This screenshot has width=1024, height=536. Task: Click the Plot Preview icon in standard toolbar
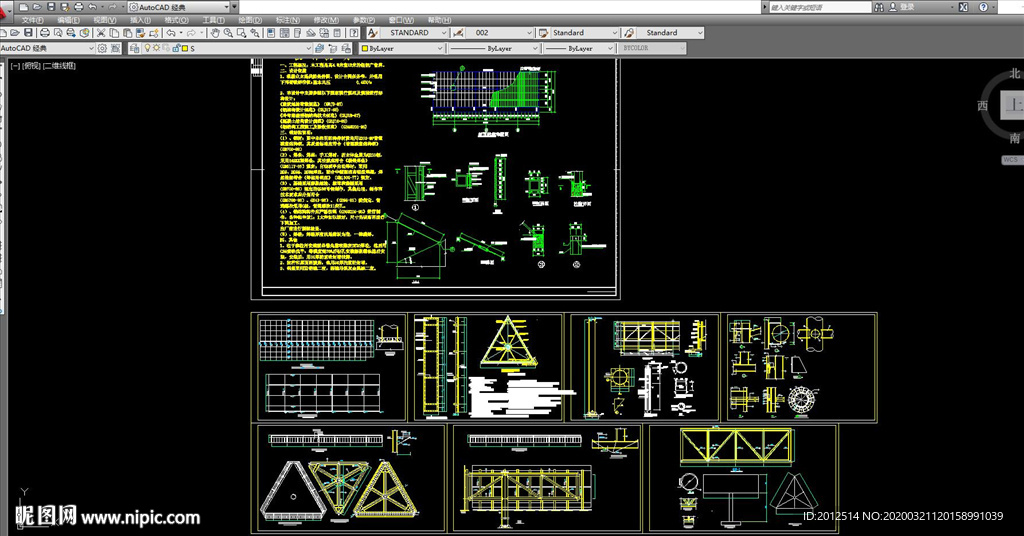[x=57, y=33]
